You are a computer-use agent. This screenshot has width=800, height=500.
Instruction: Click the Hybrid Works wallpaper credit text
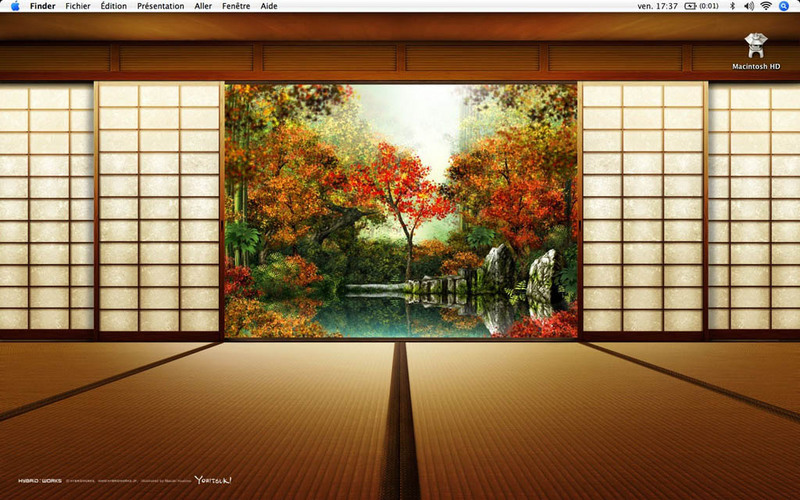(x=40, y=481)
